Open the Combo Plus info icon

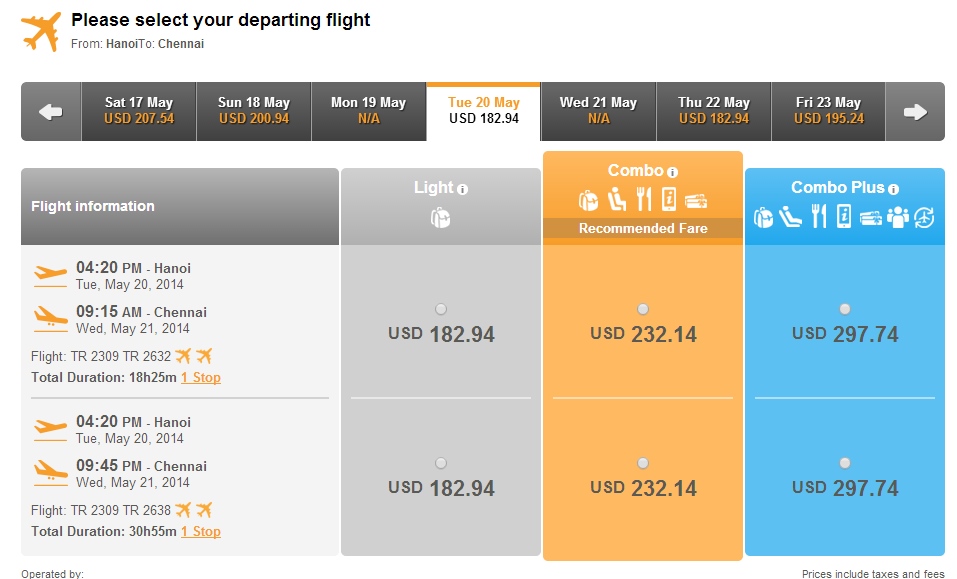[x=894, y=189]
